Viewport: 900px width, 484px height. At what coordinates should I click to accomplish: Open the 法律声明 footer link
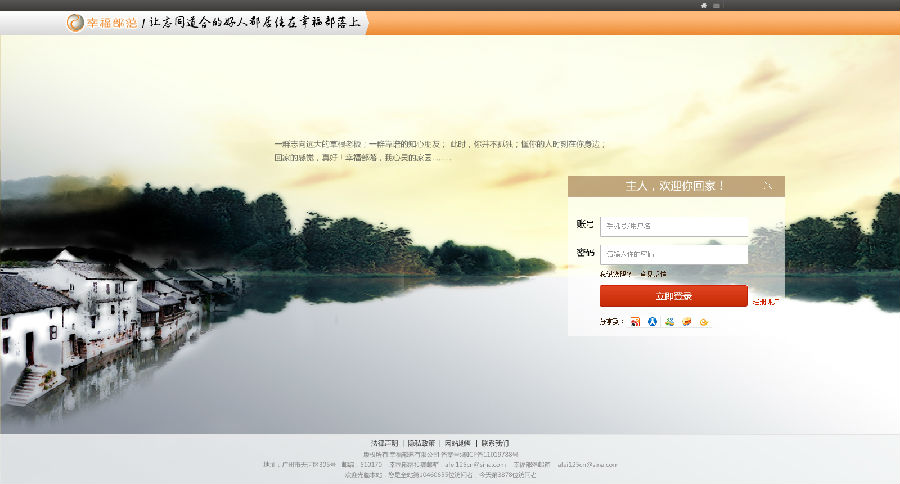384,442
